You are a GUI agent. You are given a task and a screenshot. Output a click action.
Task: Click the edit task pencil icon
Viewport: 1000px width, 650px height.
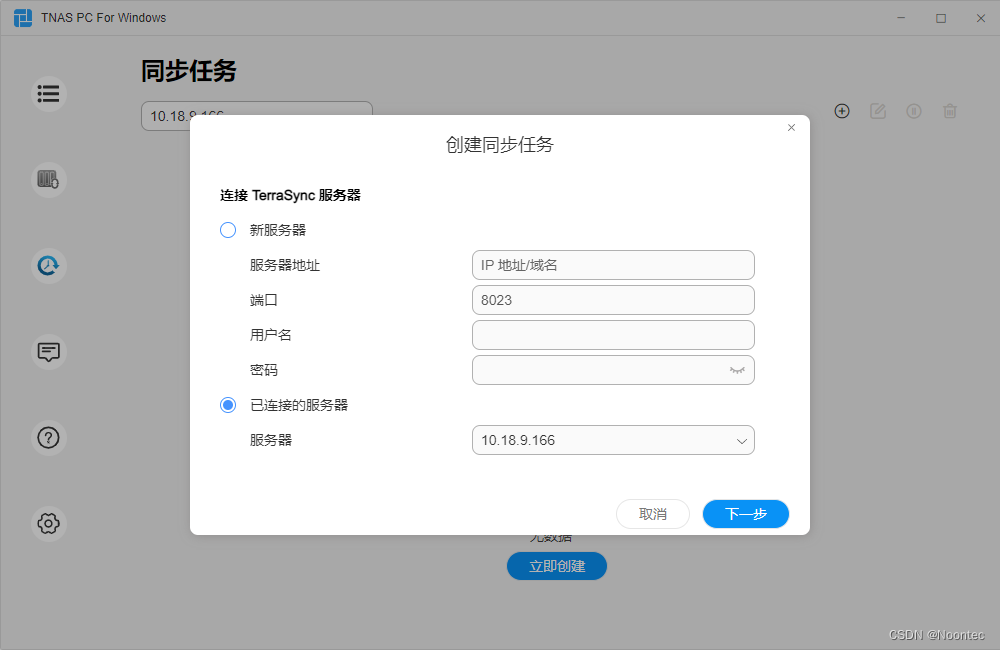(x=878, y=111)
